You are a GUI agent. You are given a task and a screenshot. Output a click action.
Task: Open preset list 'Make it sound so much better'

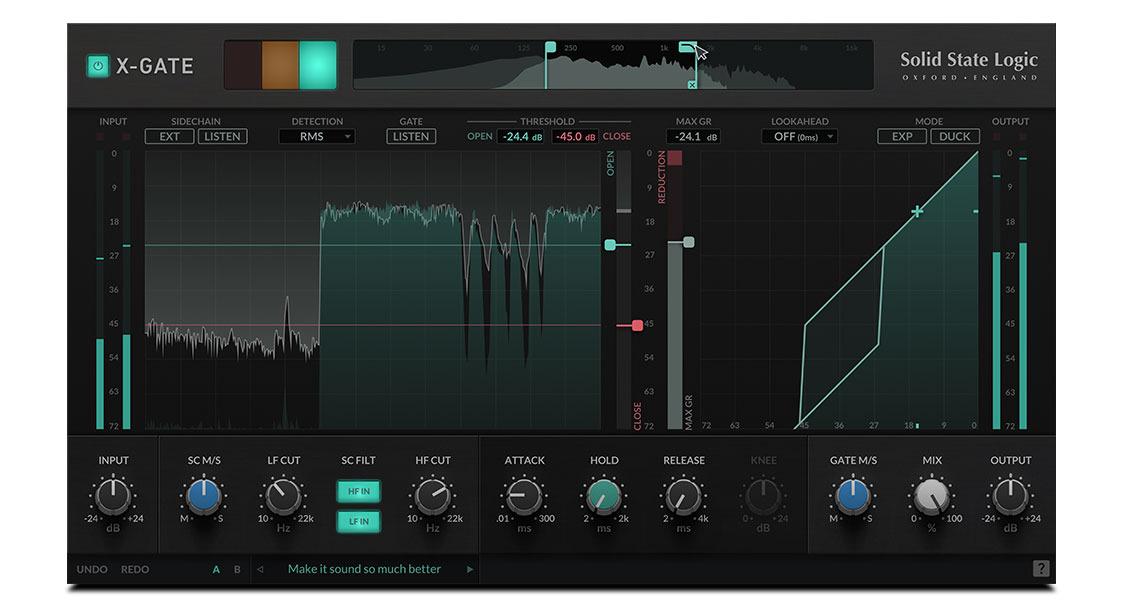pyautogui.click(x=364, y=569)
